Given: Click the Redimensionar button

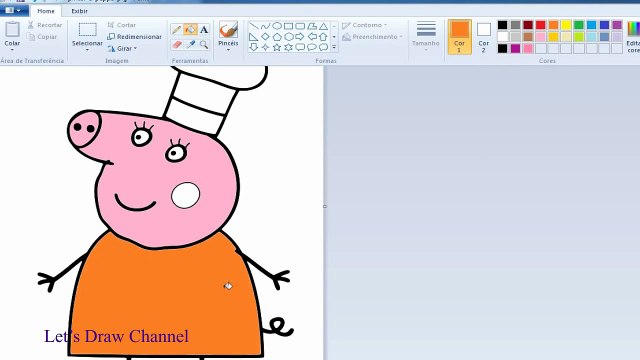Looking at the screenshot, I should coord(134,37).
